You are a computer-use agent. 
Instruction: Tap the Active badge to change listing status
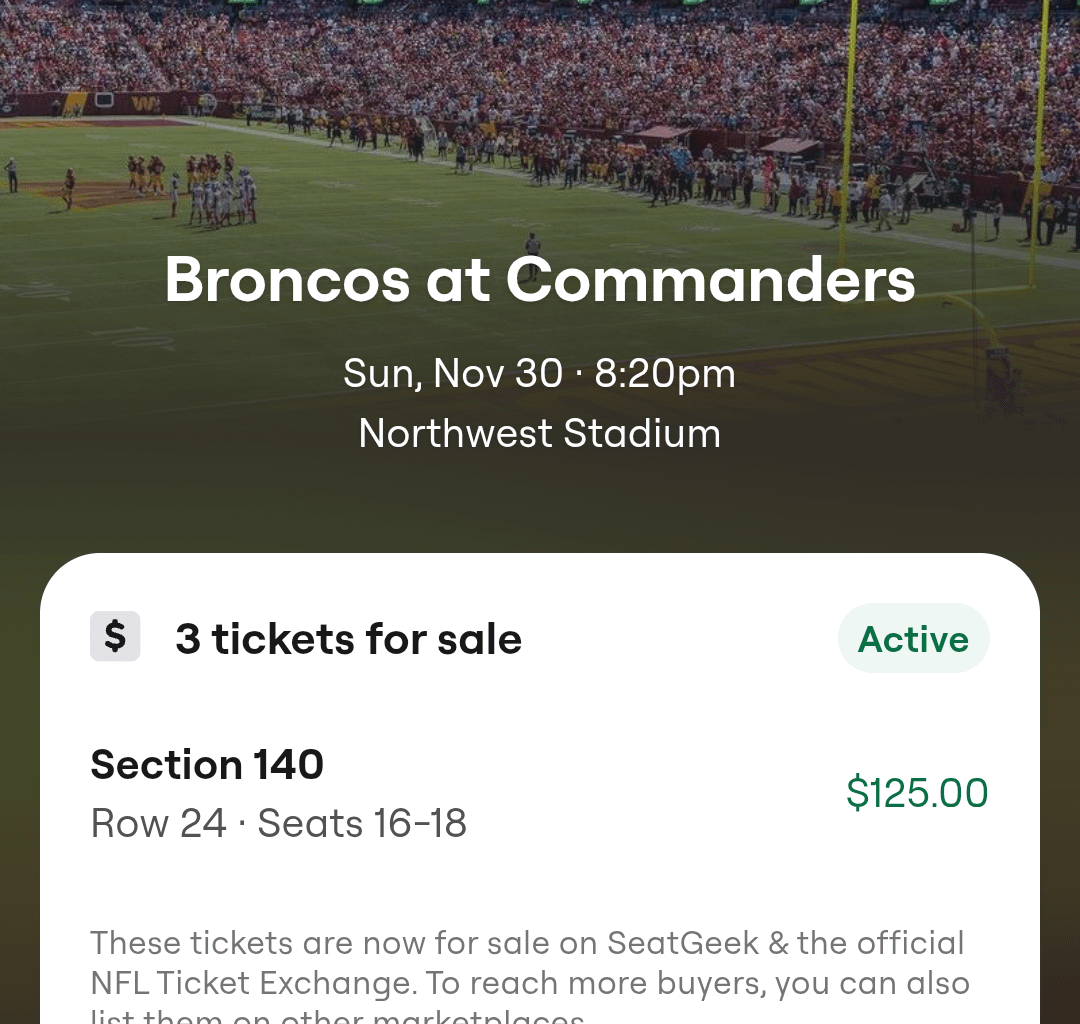pyautogui.click(x=913, y=637)
